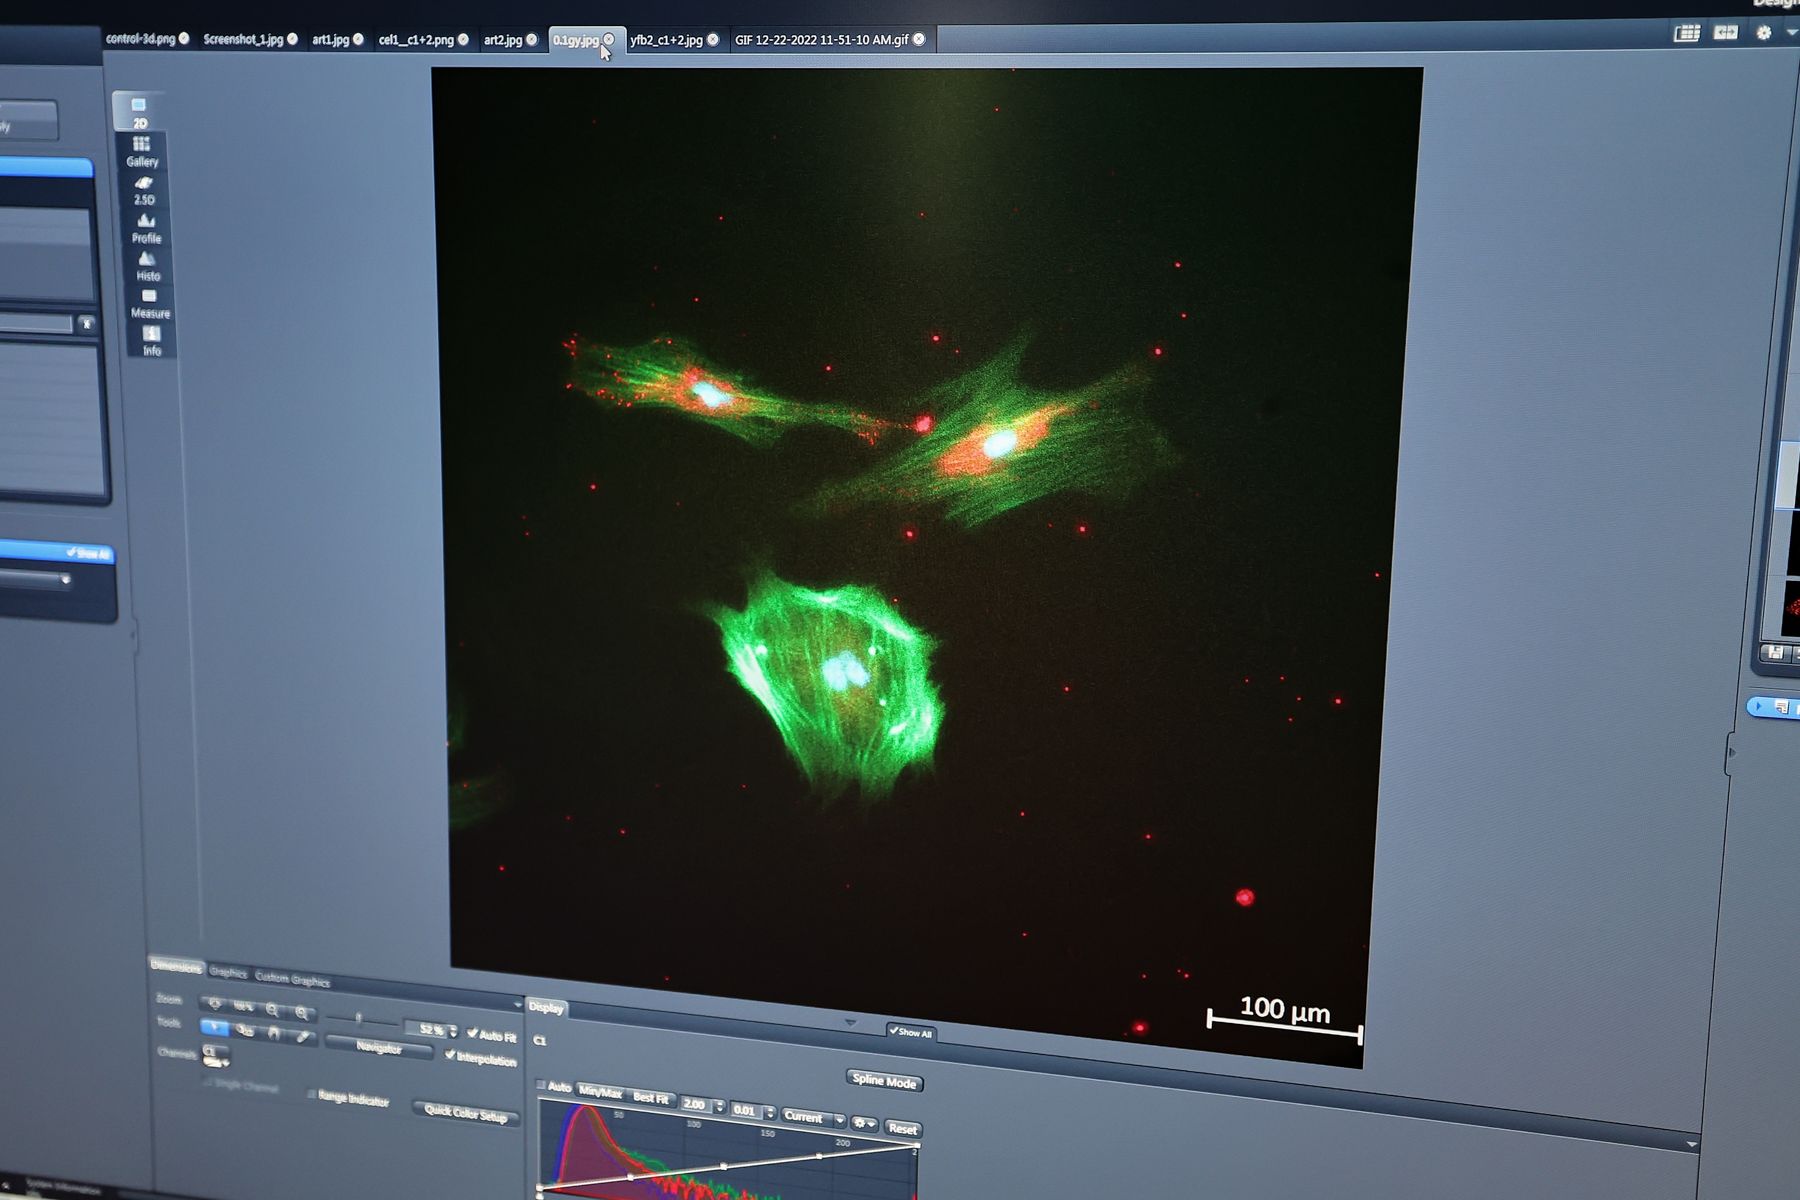Enable the Range Indicator checkbox
Viewport: 1800px width, 1200px height.
pos(311,1095)
